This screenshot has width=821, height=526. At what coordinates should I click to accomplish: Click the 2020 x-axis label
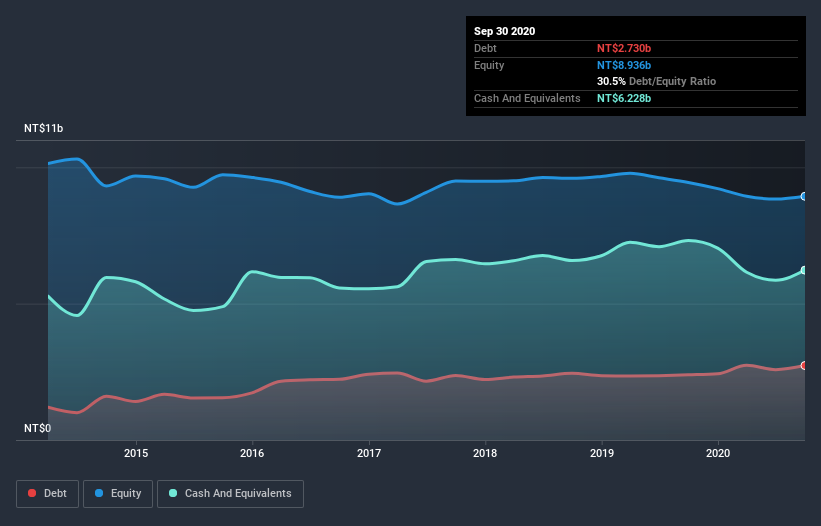click(x=718, y=453)
